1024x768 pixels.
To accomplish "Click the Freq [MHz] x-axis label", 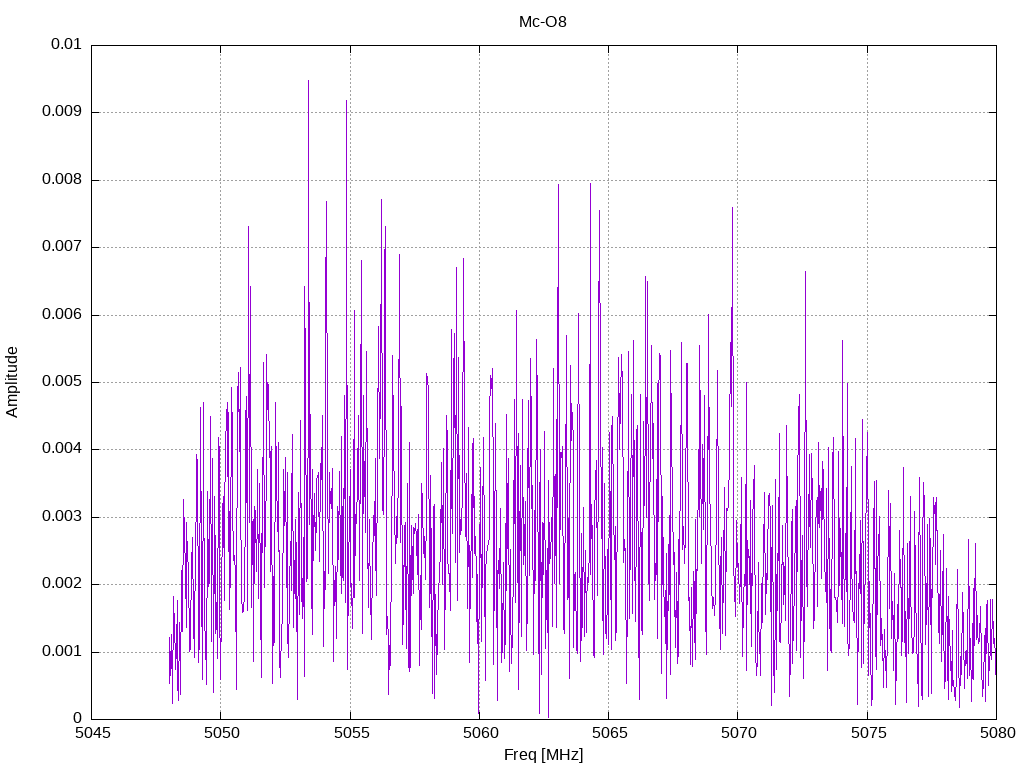I will [x=543, y=755].
